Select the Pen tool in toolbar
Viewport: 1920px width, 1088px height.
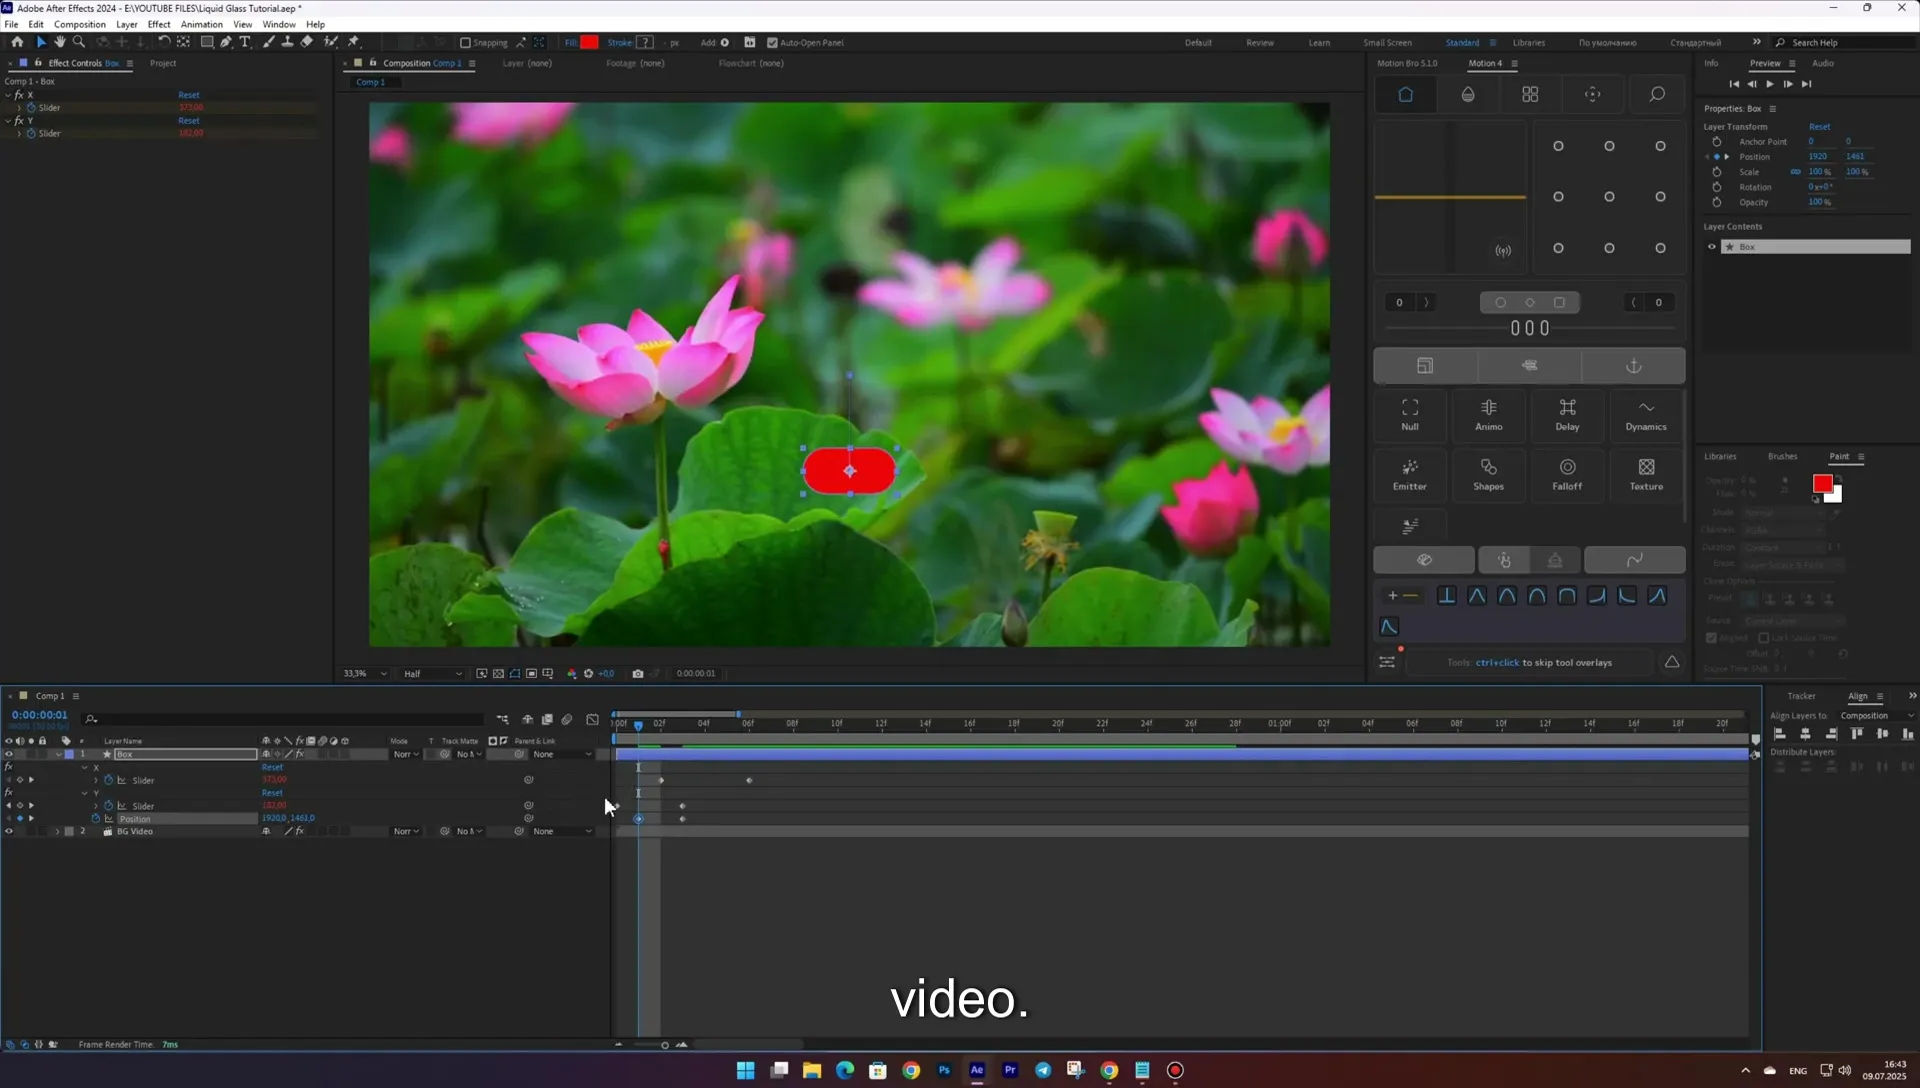pyautogui.click(x=226, y=42)
